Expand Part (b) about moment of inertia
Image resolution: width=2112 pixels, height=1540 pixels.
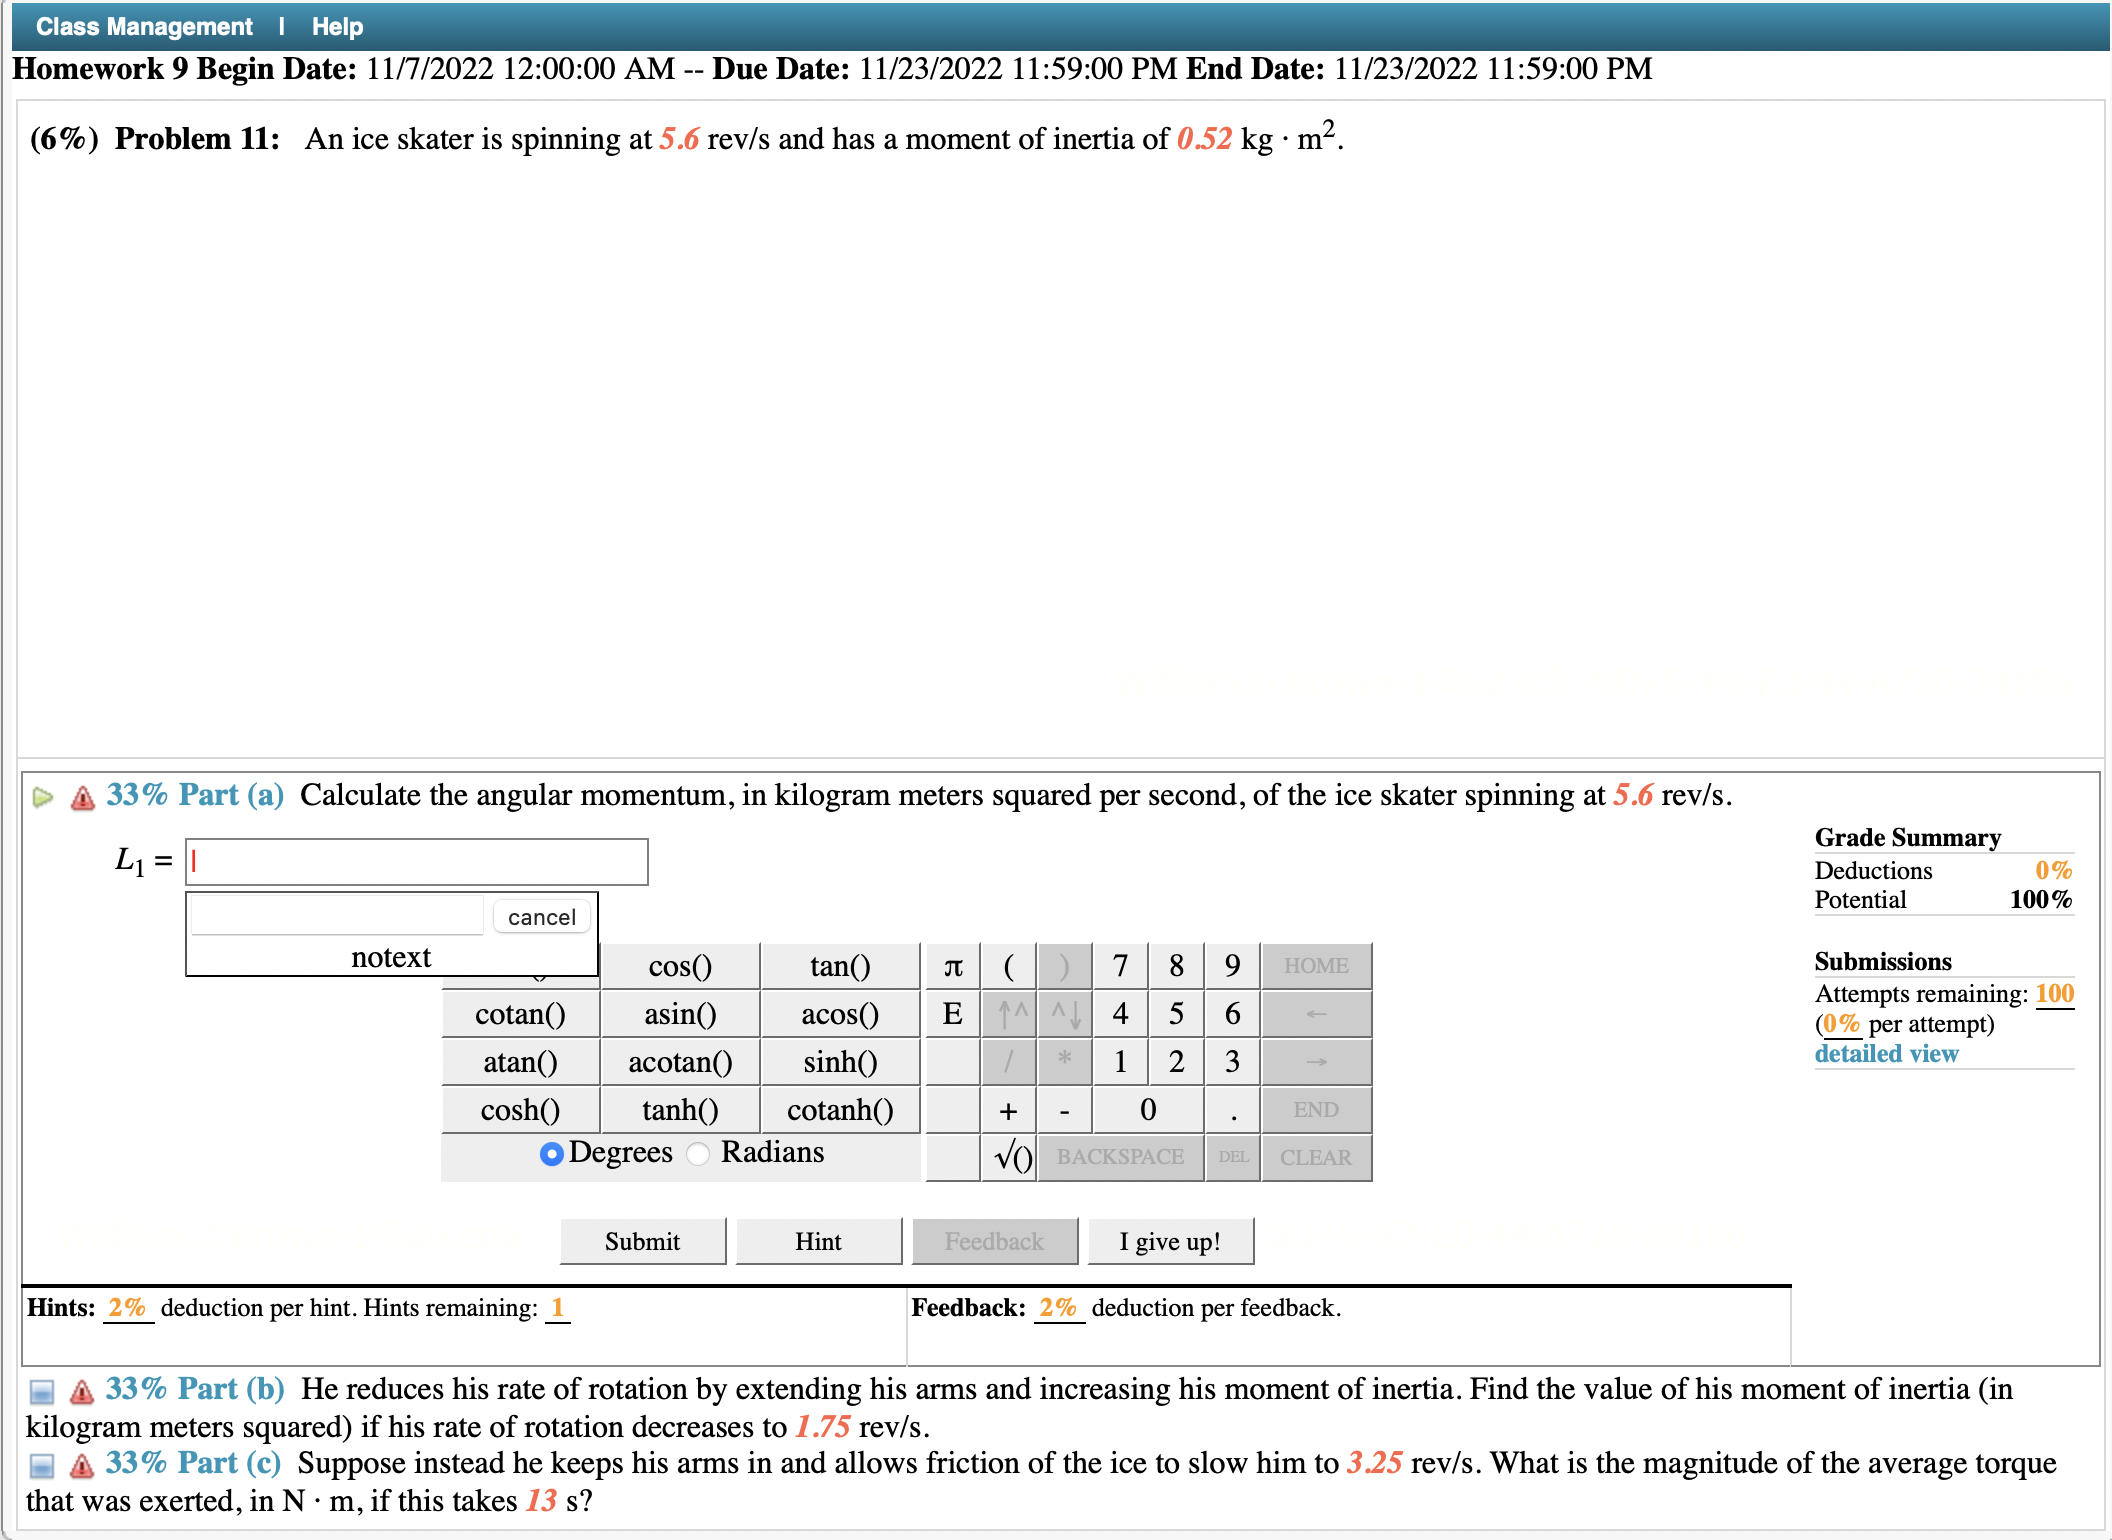41,1389
